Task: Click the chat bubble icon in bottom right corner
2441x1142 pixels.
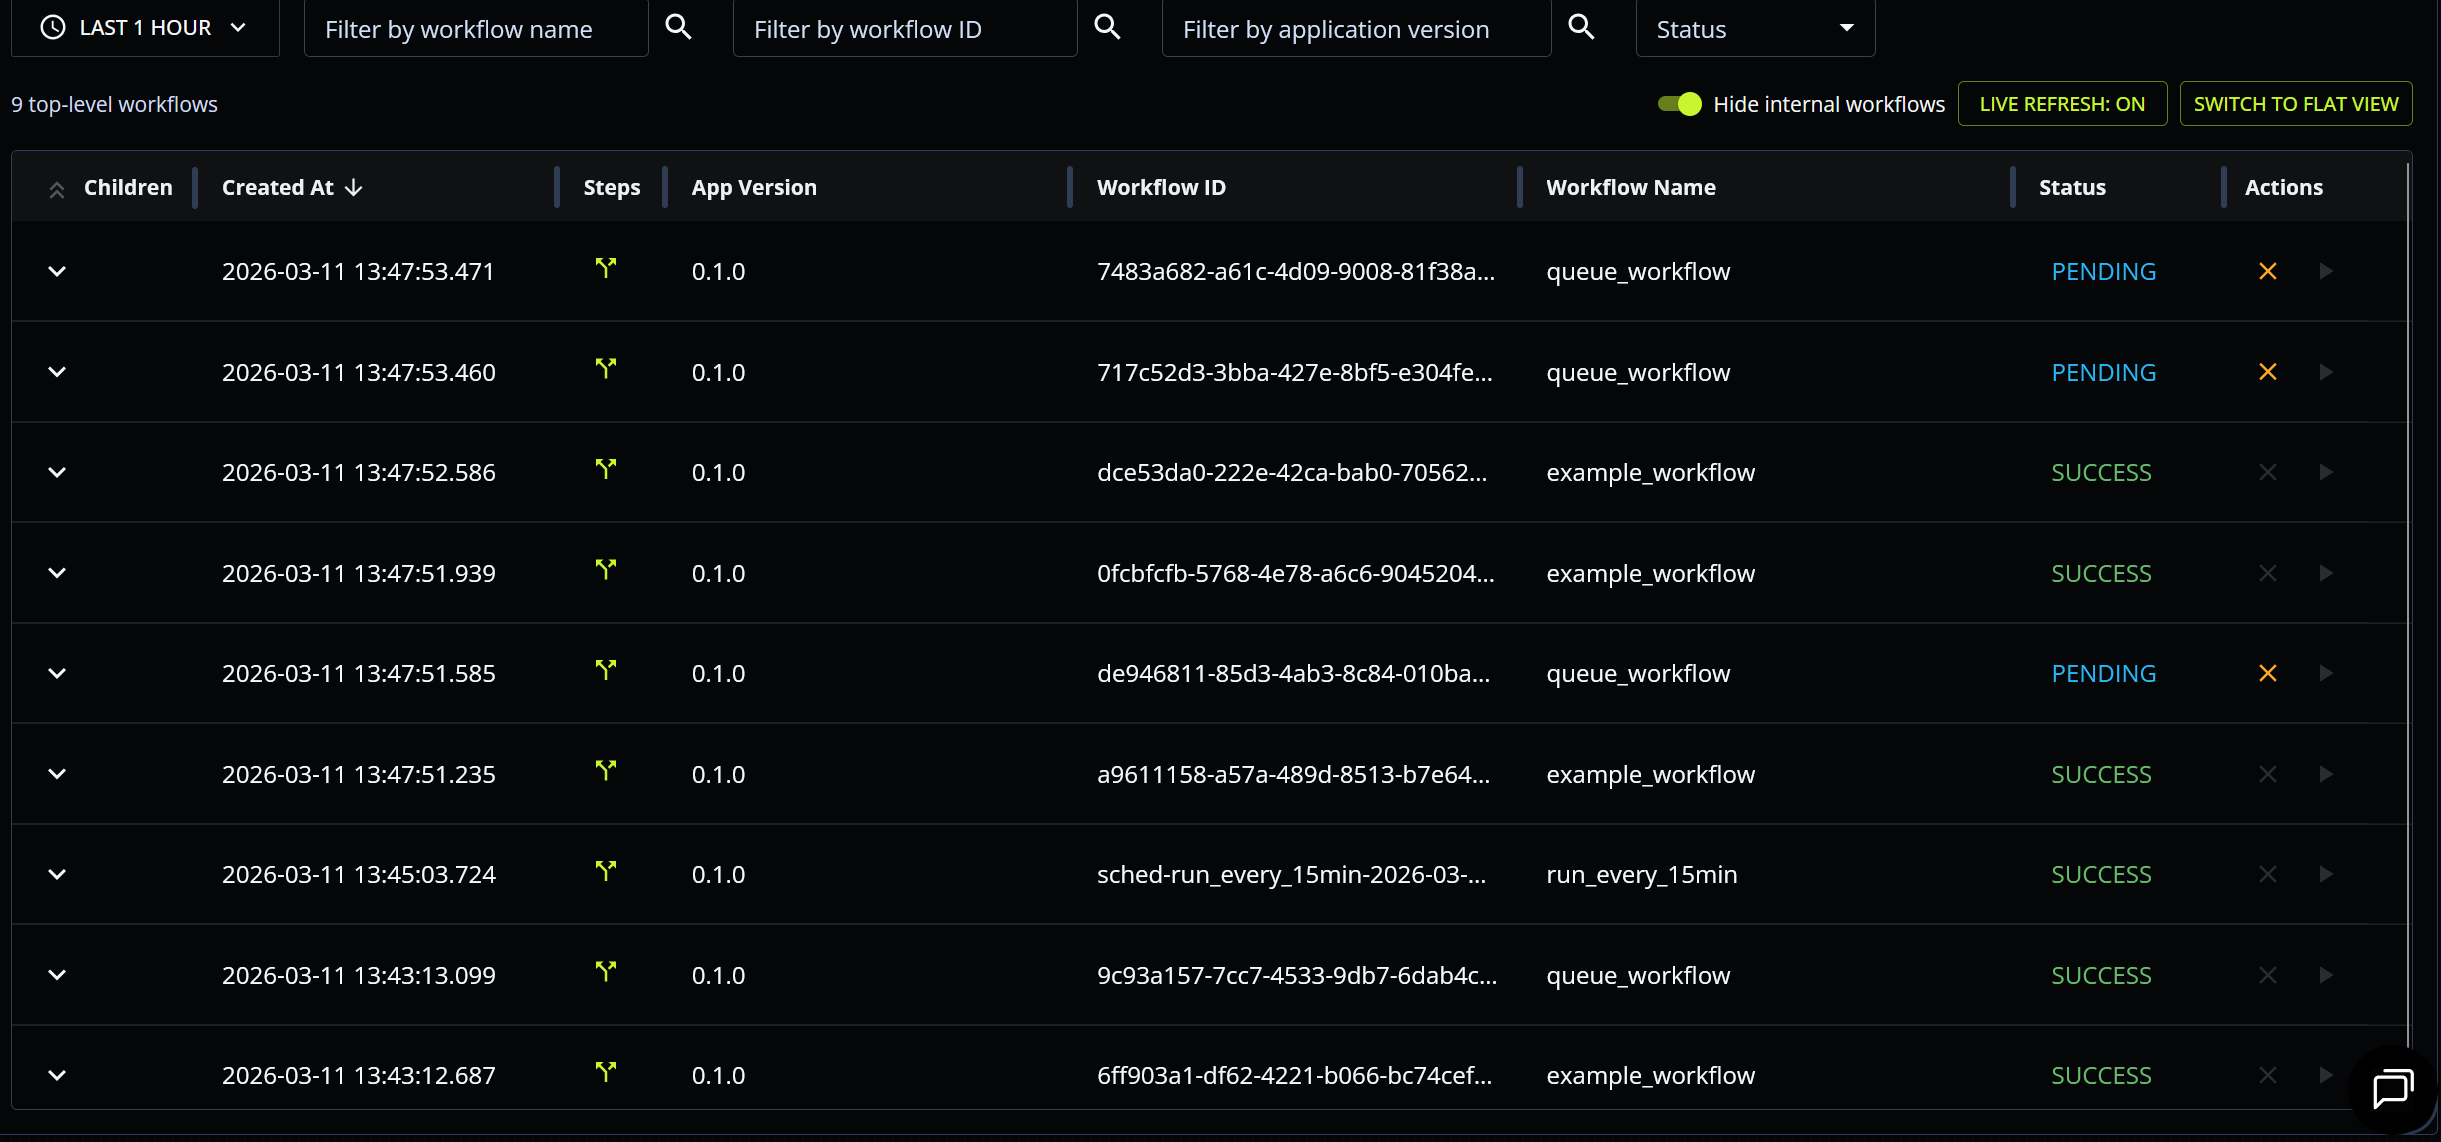Action: (2391, 1090)
